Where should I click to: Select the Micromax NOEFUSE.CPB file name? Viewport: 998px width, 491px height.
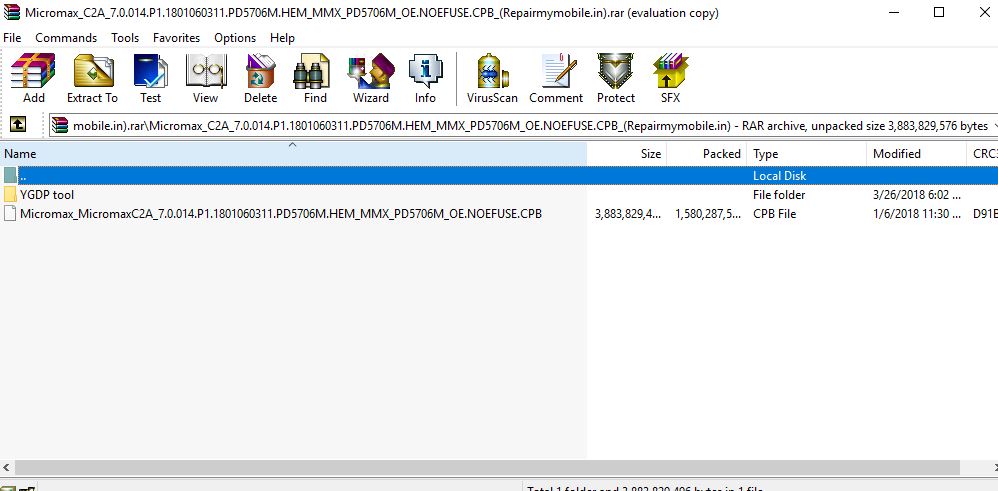pos(281,213)
